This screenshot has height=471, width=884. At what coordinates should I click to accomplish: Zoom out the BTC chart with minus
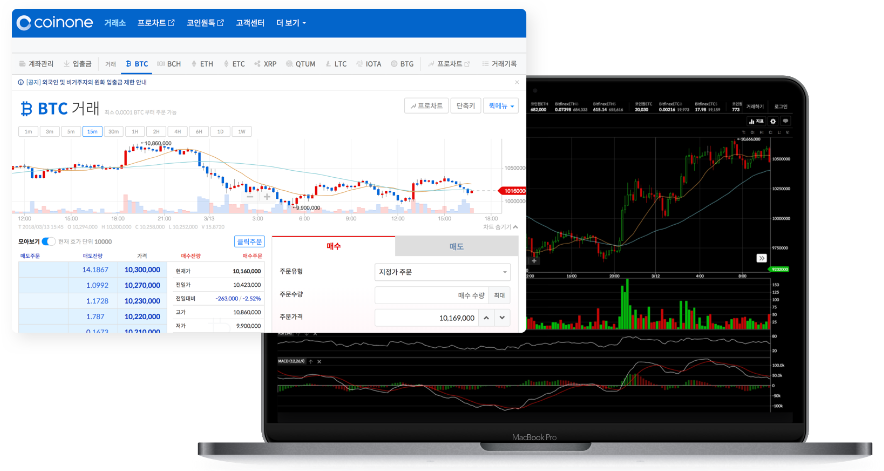pos(250,197)
